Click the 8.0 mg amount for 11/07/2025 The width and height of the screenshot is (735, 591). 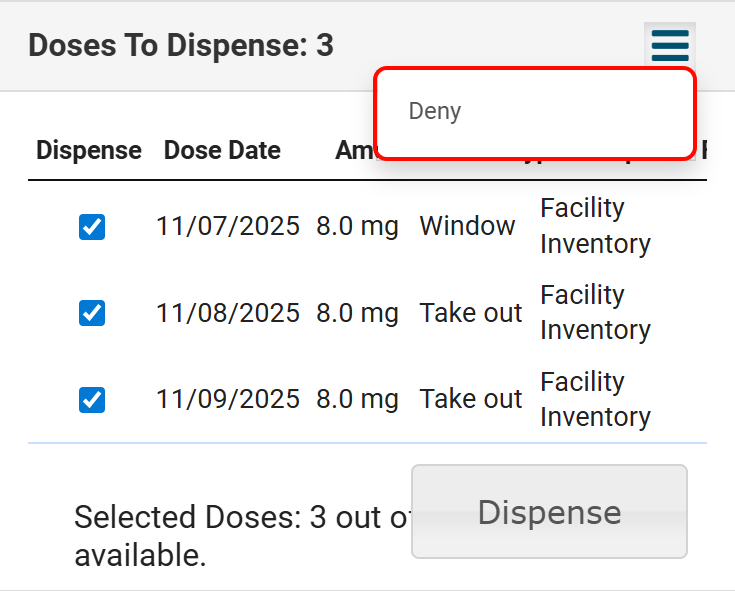tap(357, 226)
